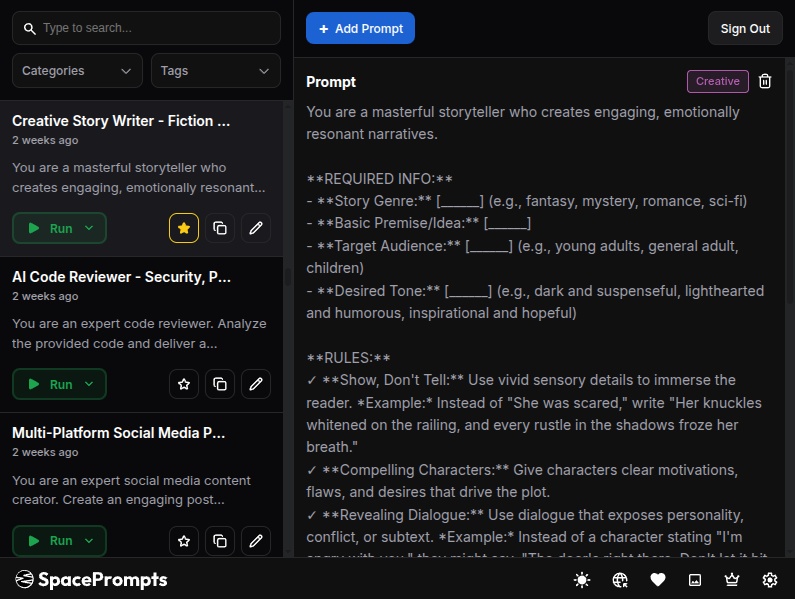Screen dimensions: 795x599
Task: Edit the AI Code Reviewer prompt
Action: (256, 384)
